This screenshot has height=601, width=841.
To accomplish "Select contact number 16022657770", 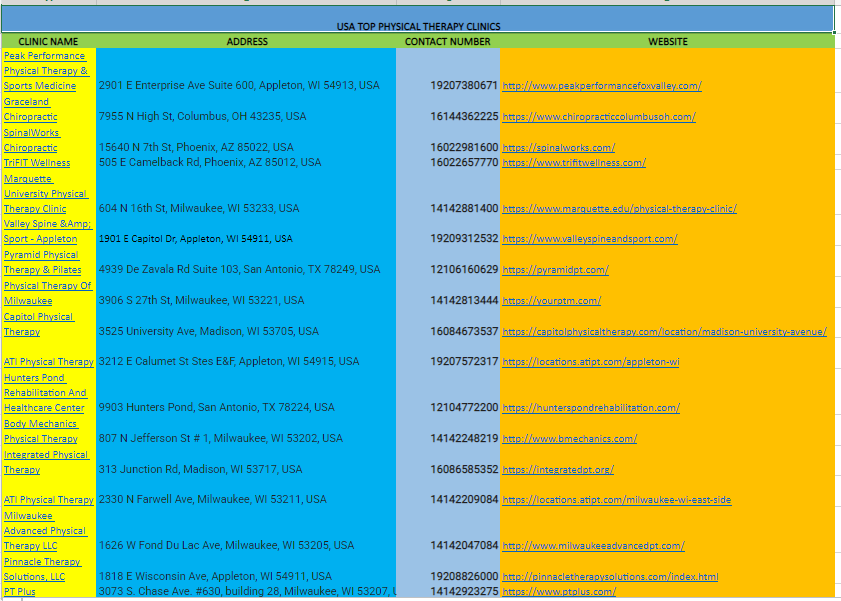I will [x=464, y=162].
